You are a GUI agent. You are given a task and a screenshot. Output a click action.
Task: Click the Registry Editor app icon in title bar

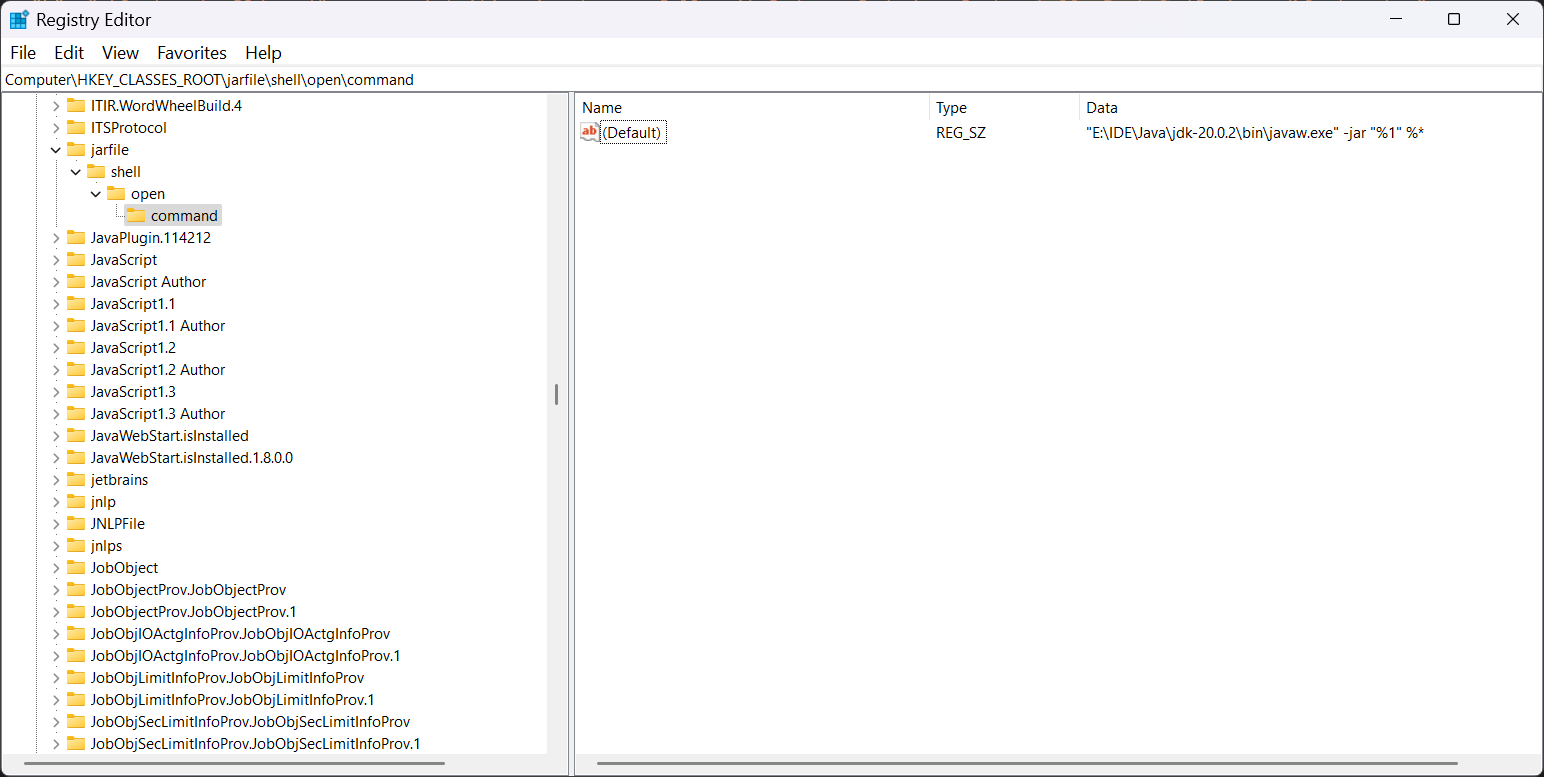point(19,19)
